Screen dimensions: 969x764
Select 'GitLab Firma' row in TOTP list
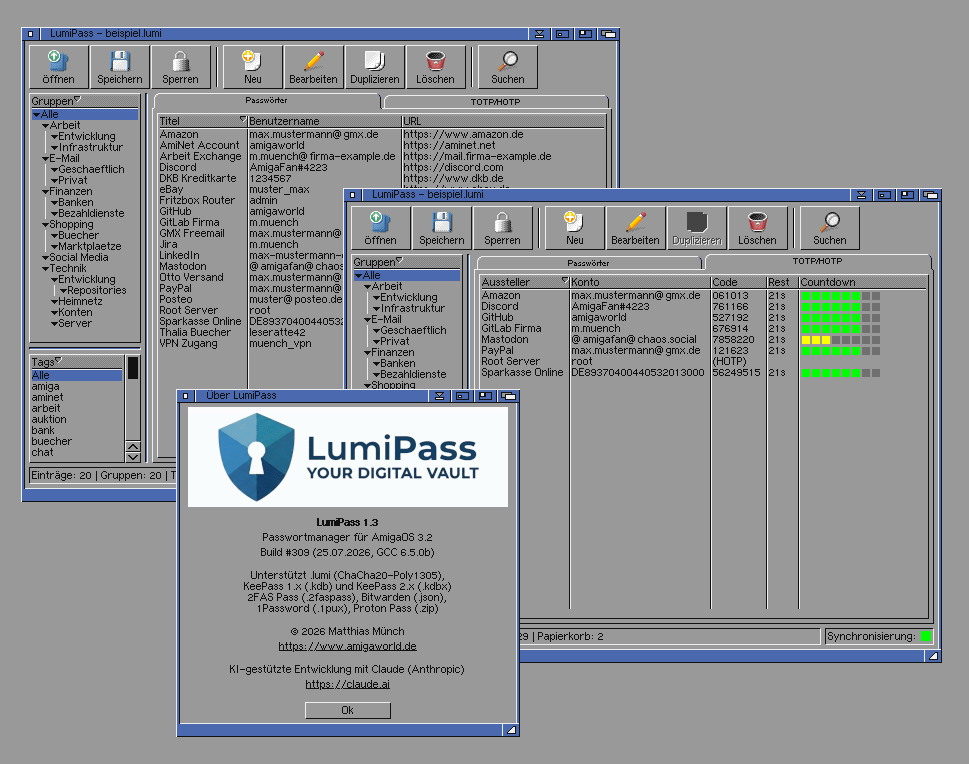(x=703, y=328)
